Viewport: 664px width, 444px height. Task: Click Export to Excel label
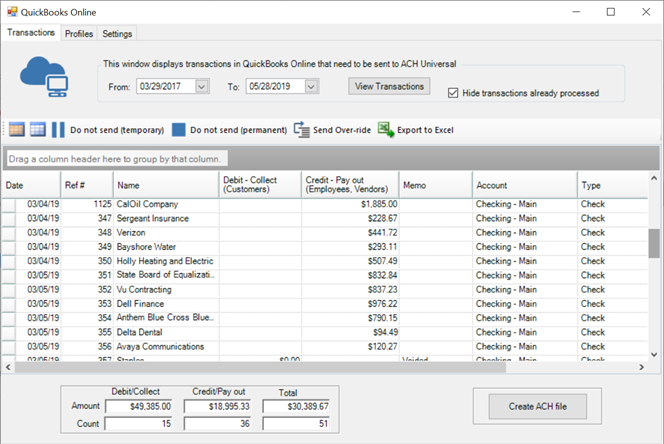425,130
